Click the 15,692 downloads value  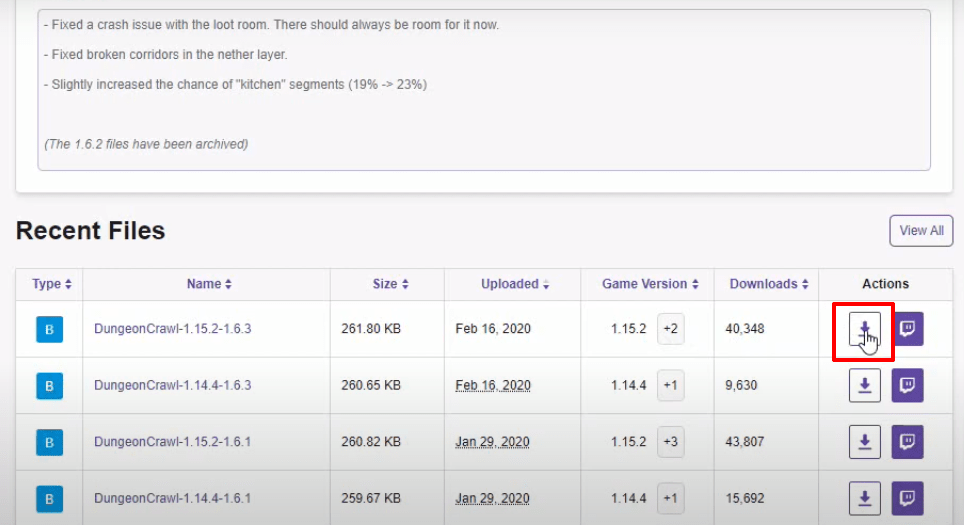[x=745, y=499]
